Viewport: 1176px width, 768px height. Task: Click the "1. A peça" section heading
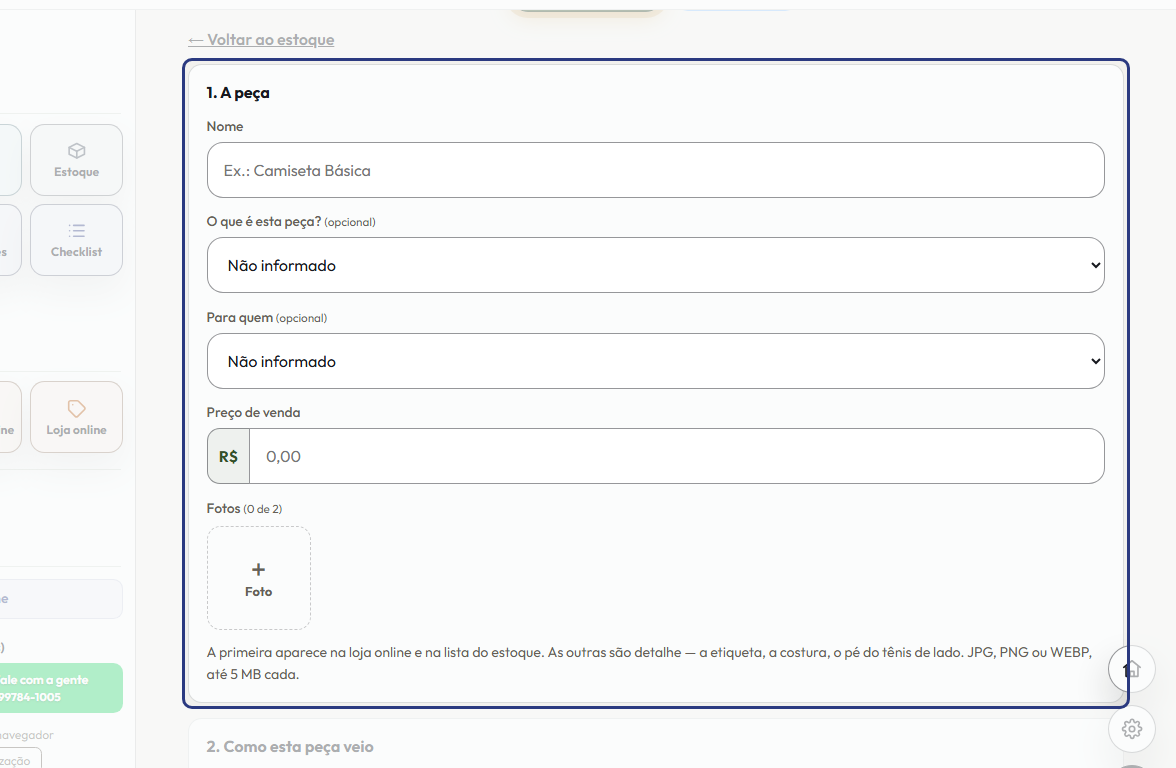tap(238, 93)
